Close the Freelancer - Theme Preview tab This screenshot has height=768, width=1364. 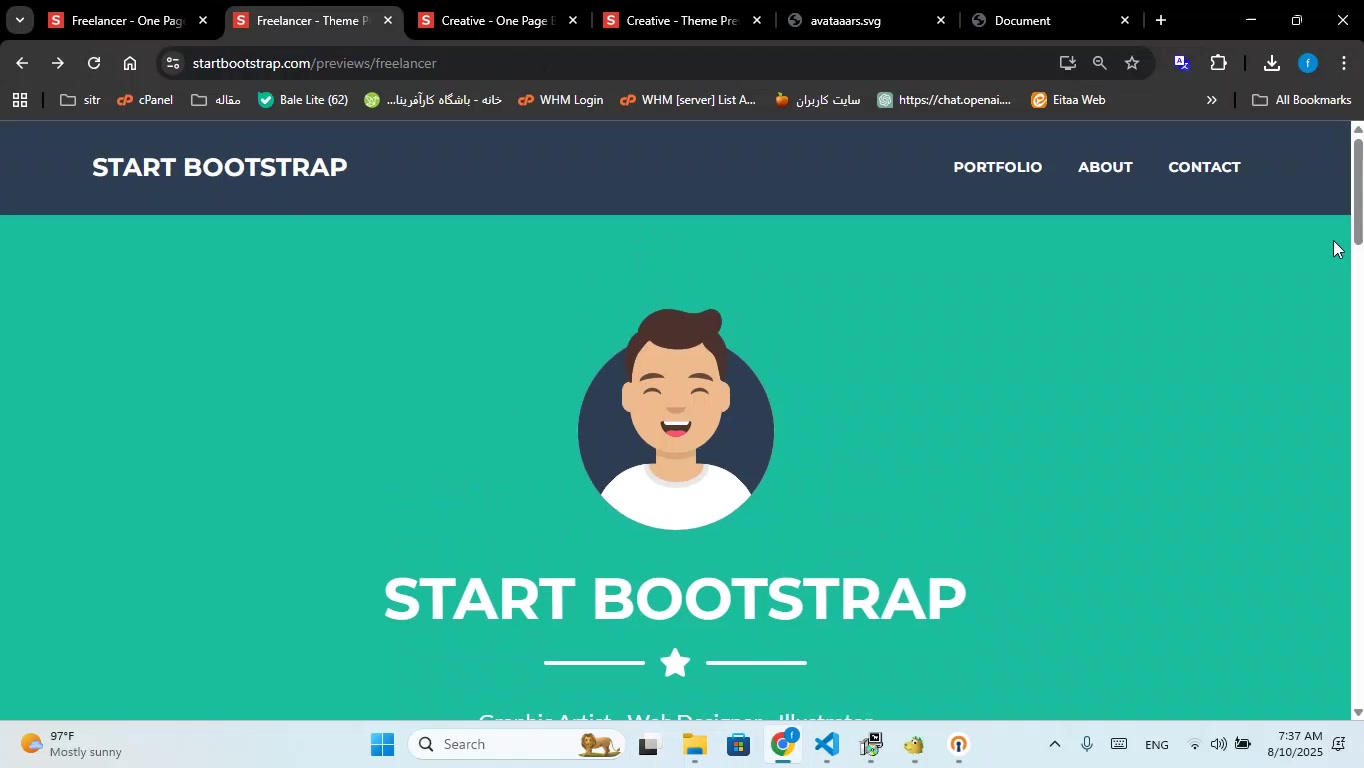[x=388, y=20]
